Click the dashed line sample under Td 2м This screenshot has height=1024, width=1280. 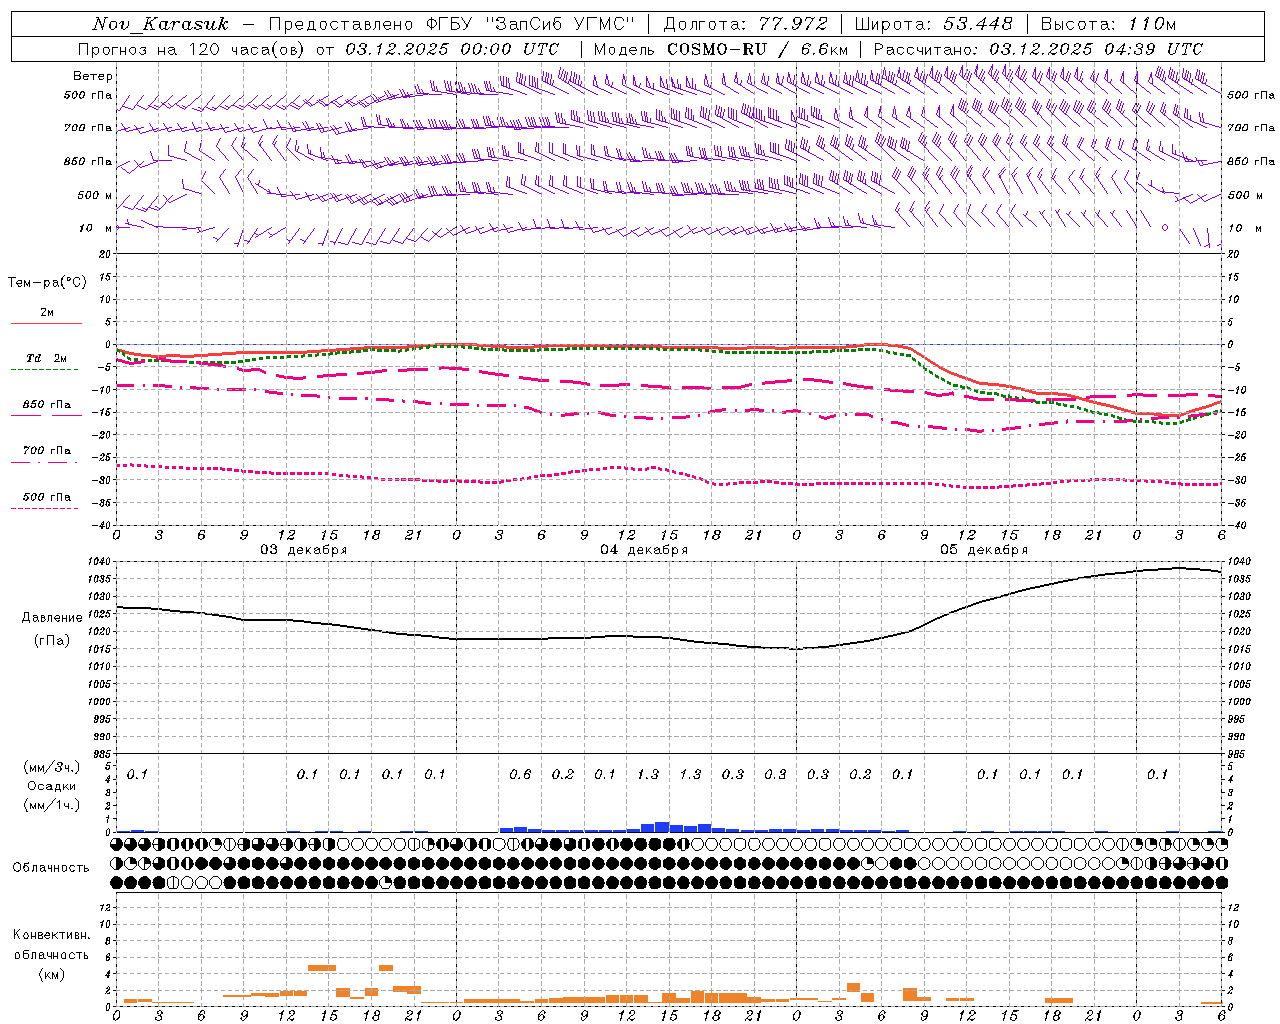click(44, 370)
